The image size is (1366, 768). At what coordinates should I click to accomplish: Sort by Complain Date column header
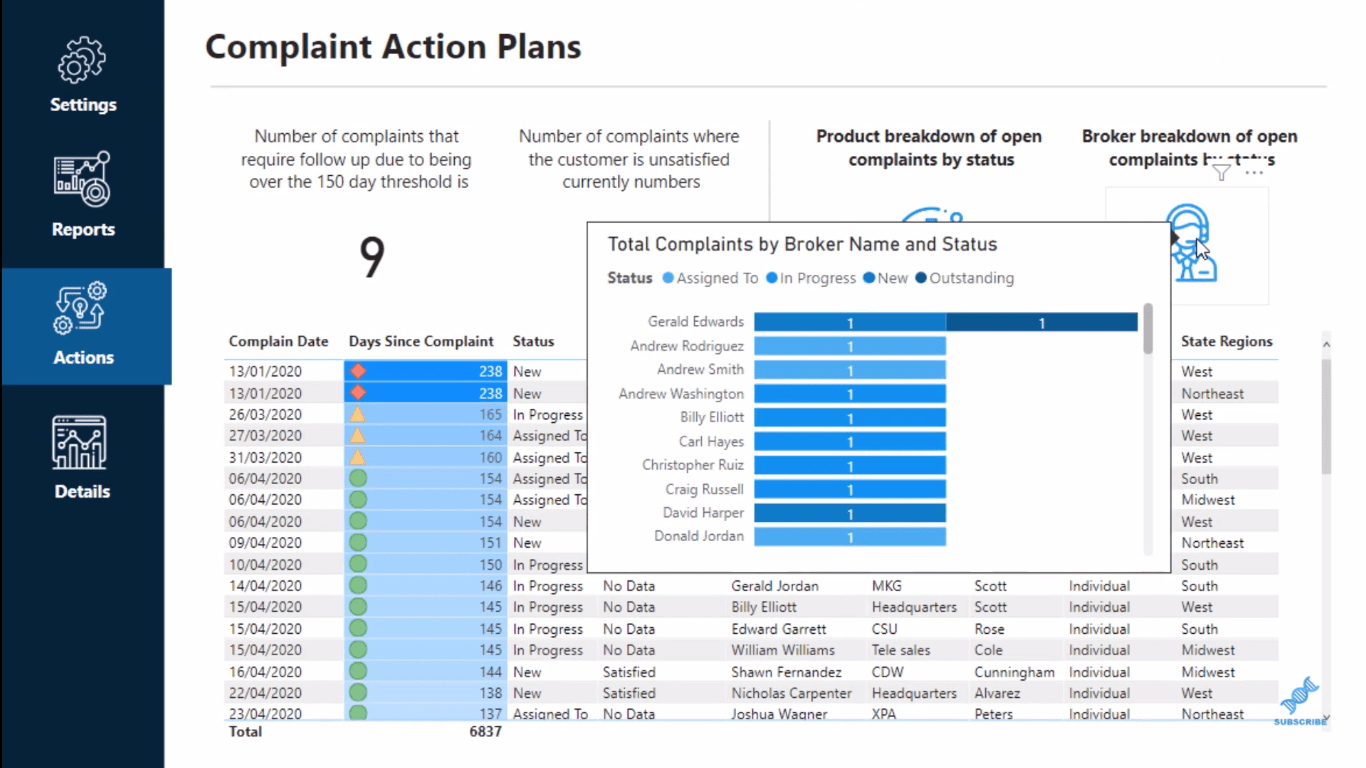click(278, 341)
